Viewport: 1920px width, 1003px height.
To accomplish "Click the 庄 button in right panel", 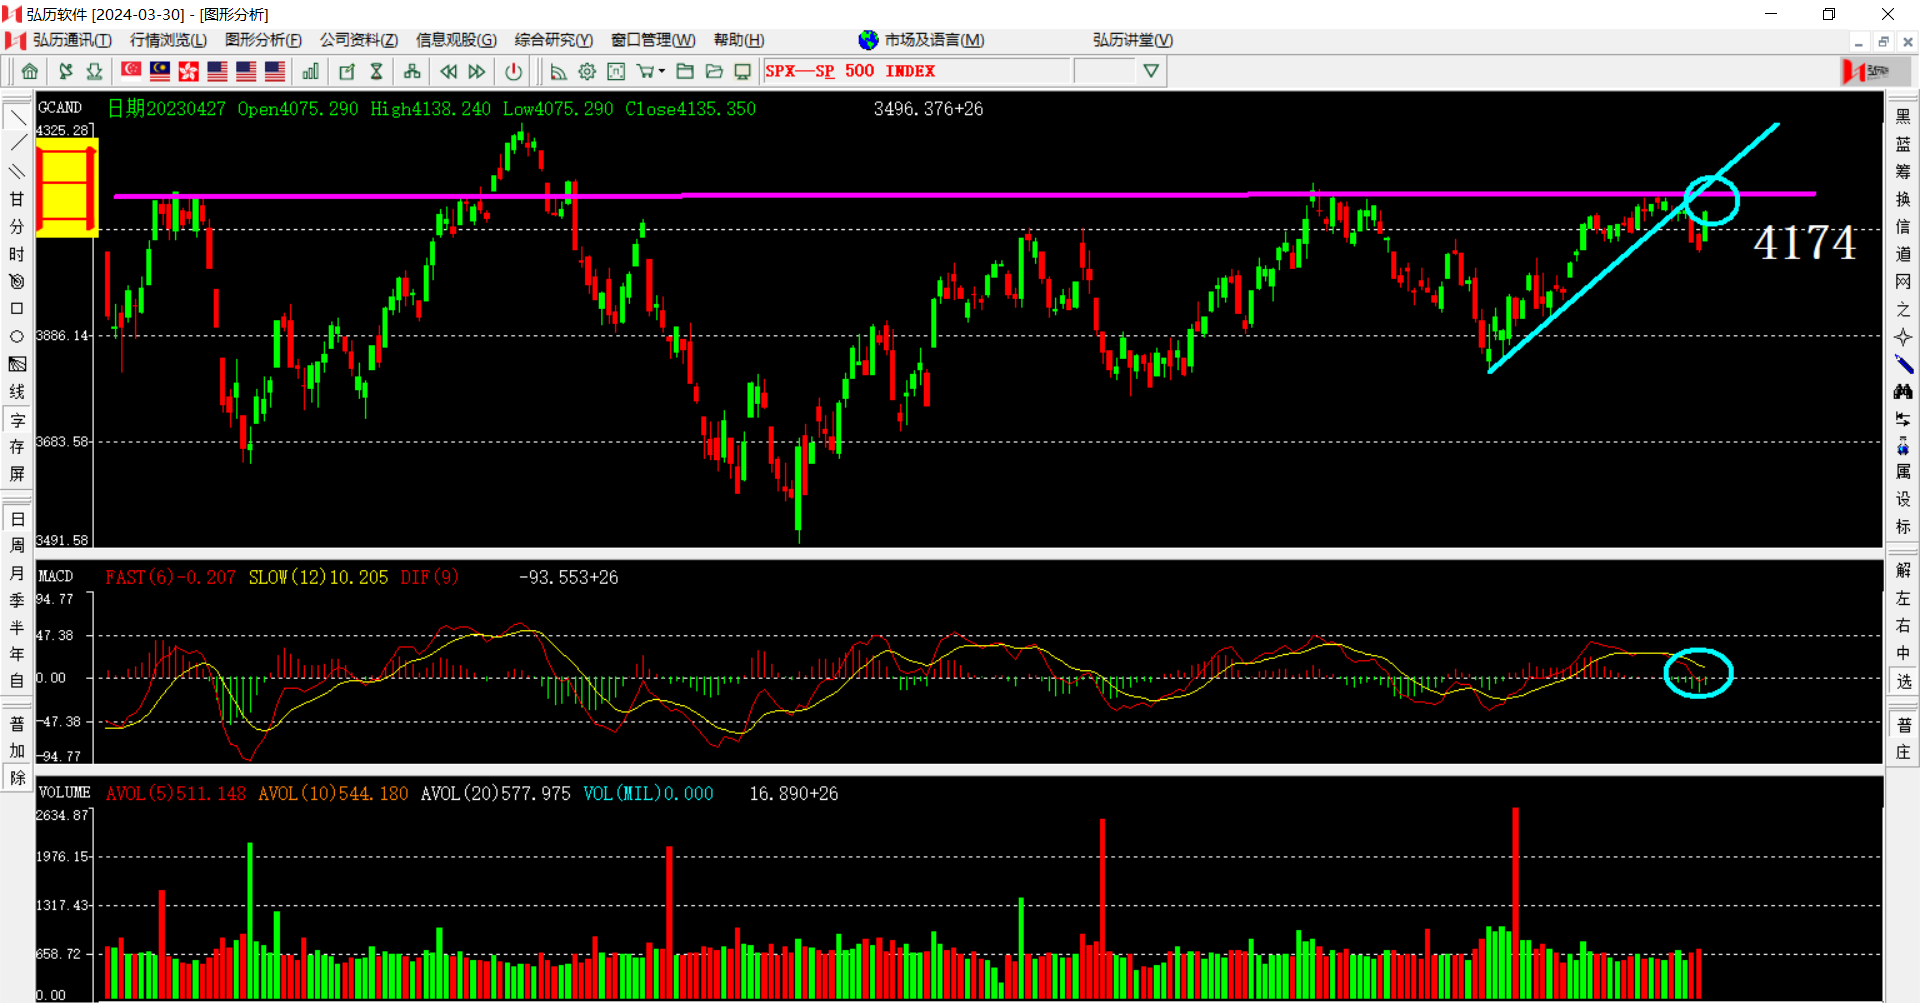I will click(x=1903, y=752).
